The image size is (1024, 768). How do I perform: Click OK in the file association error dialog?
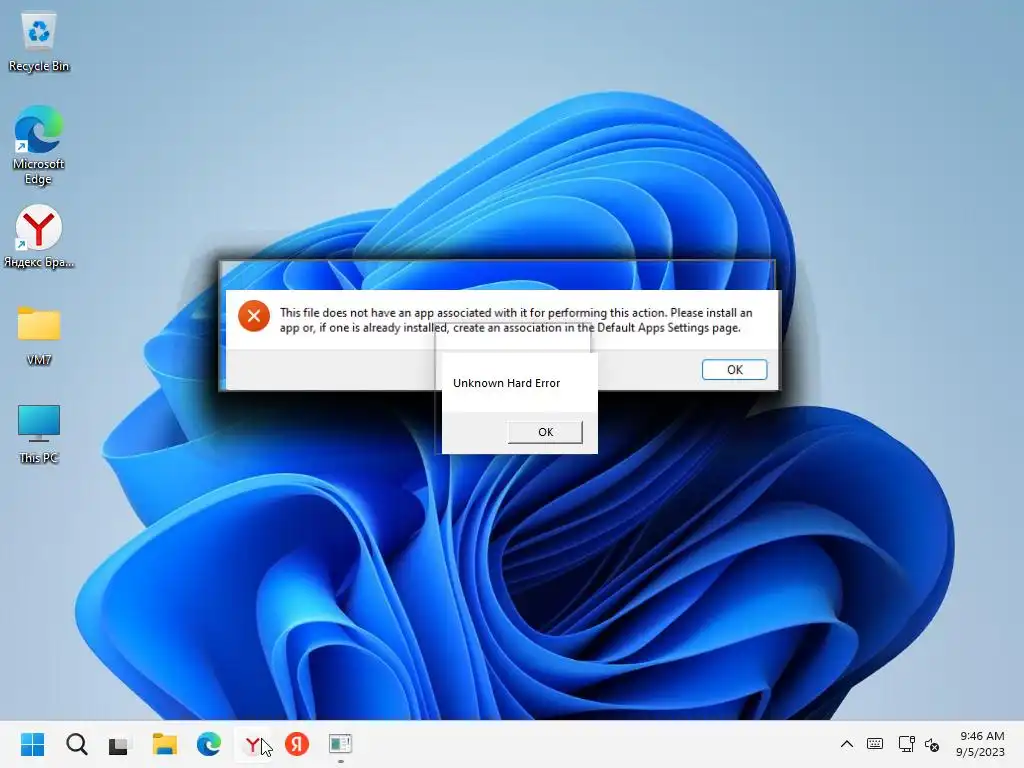(734, 370)
